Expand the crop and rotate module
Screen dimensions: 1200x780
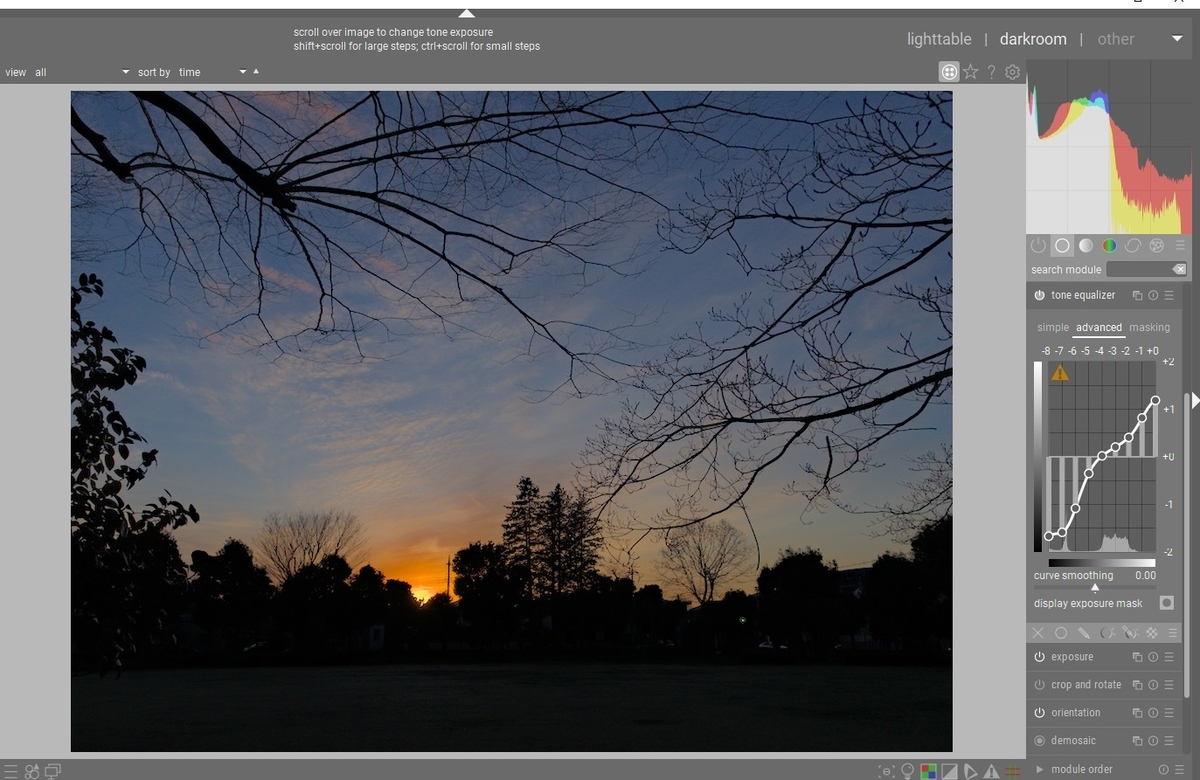pyautogui.click(x=1086, y=685)
